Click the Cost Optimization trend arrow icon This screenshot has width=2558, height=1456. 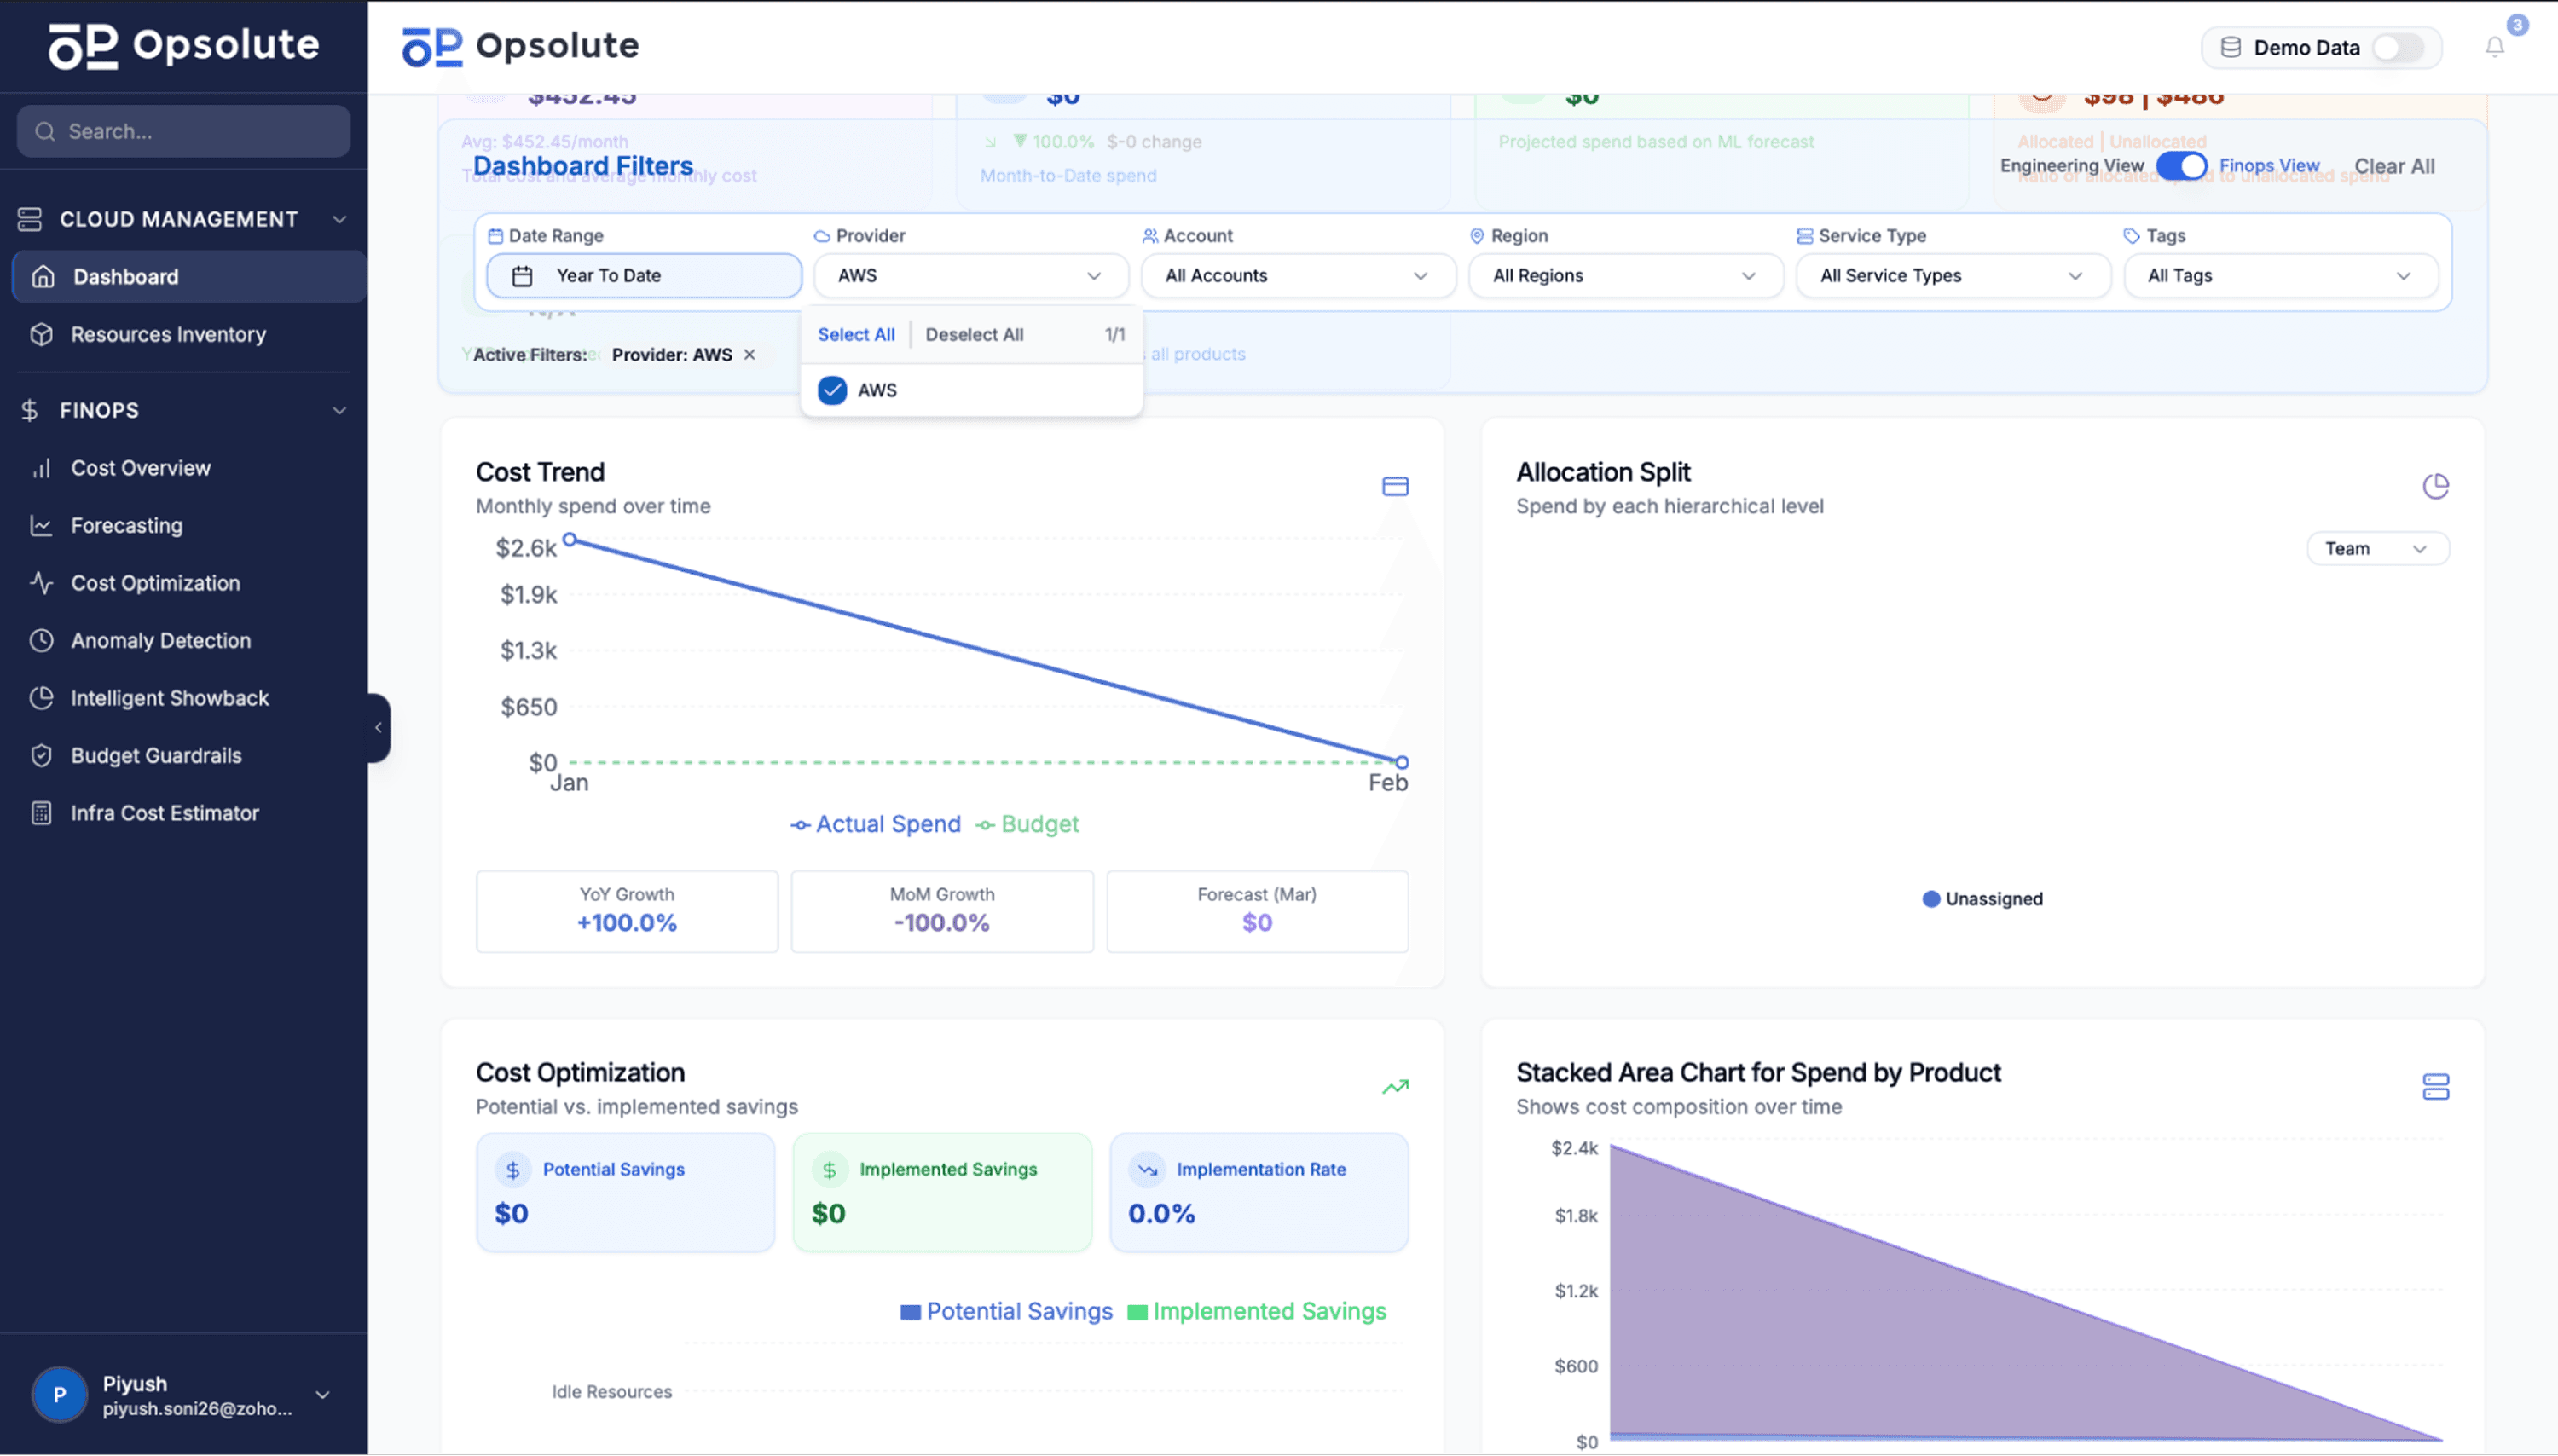pos(1395,1087)
